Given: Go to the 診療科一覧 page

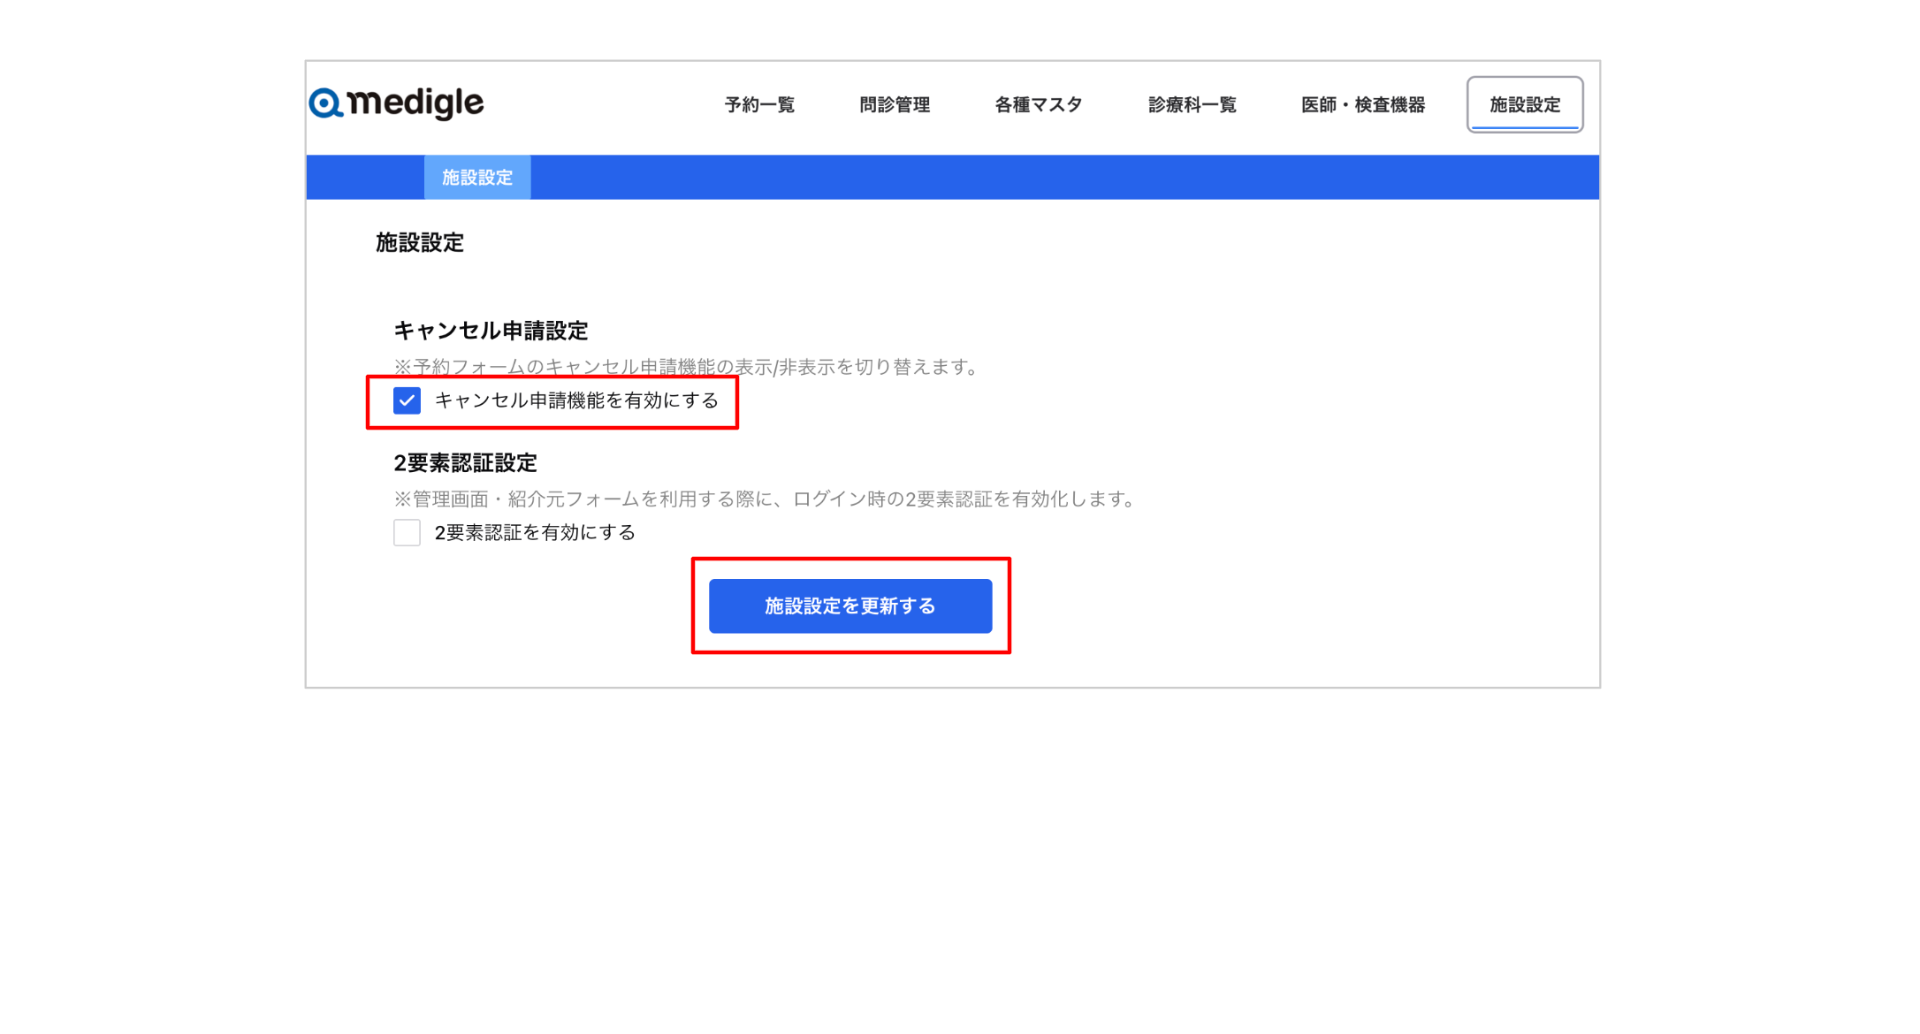Looking at the screenshot, I should [x=1192, y=104].
